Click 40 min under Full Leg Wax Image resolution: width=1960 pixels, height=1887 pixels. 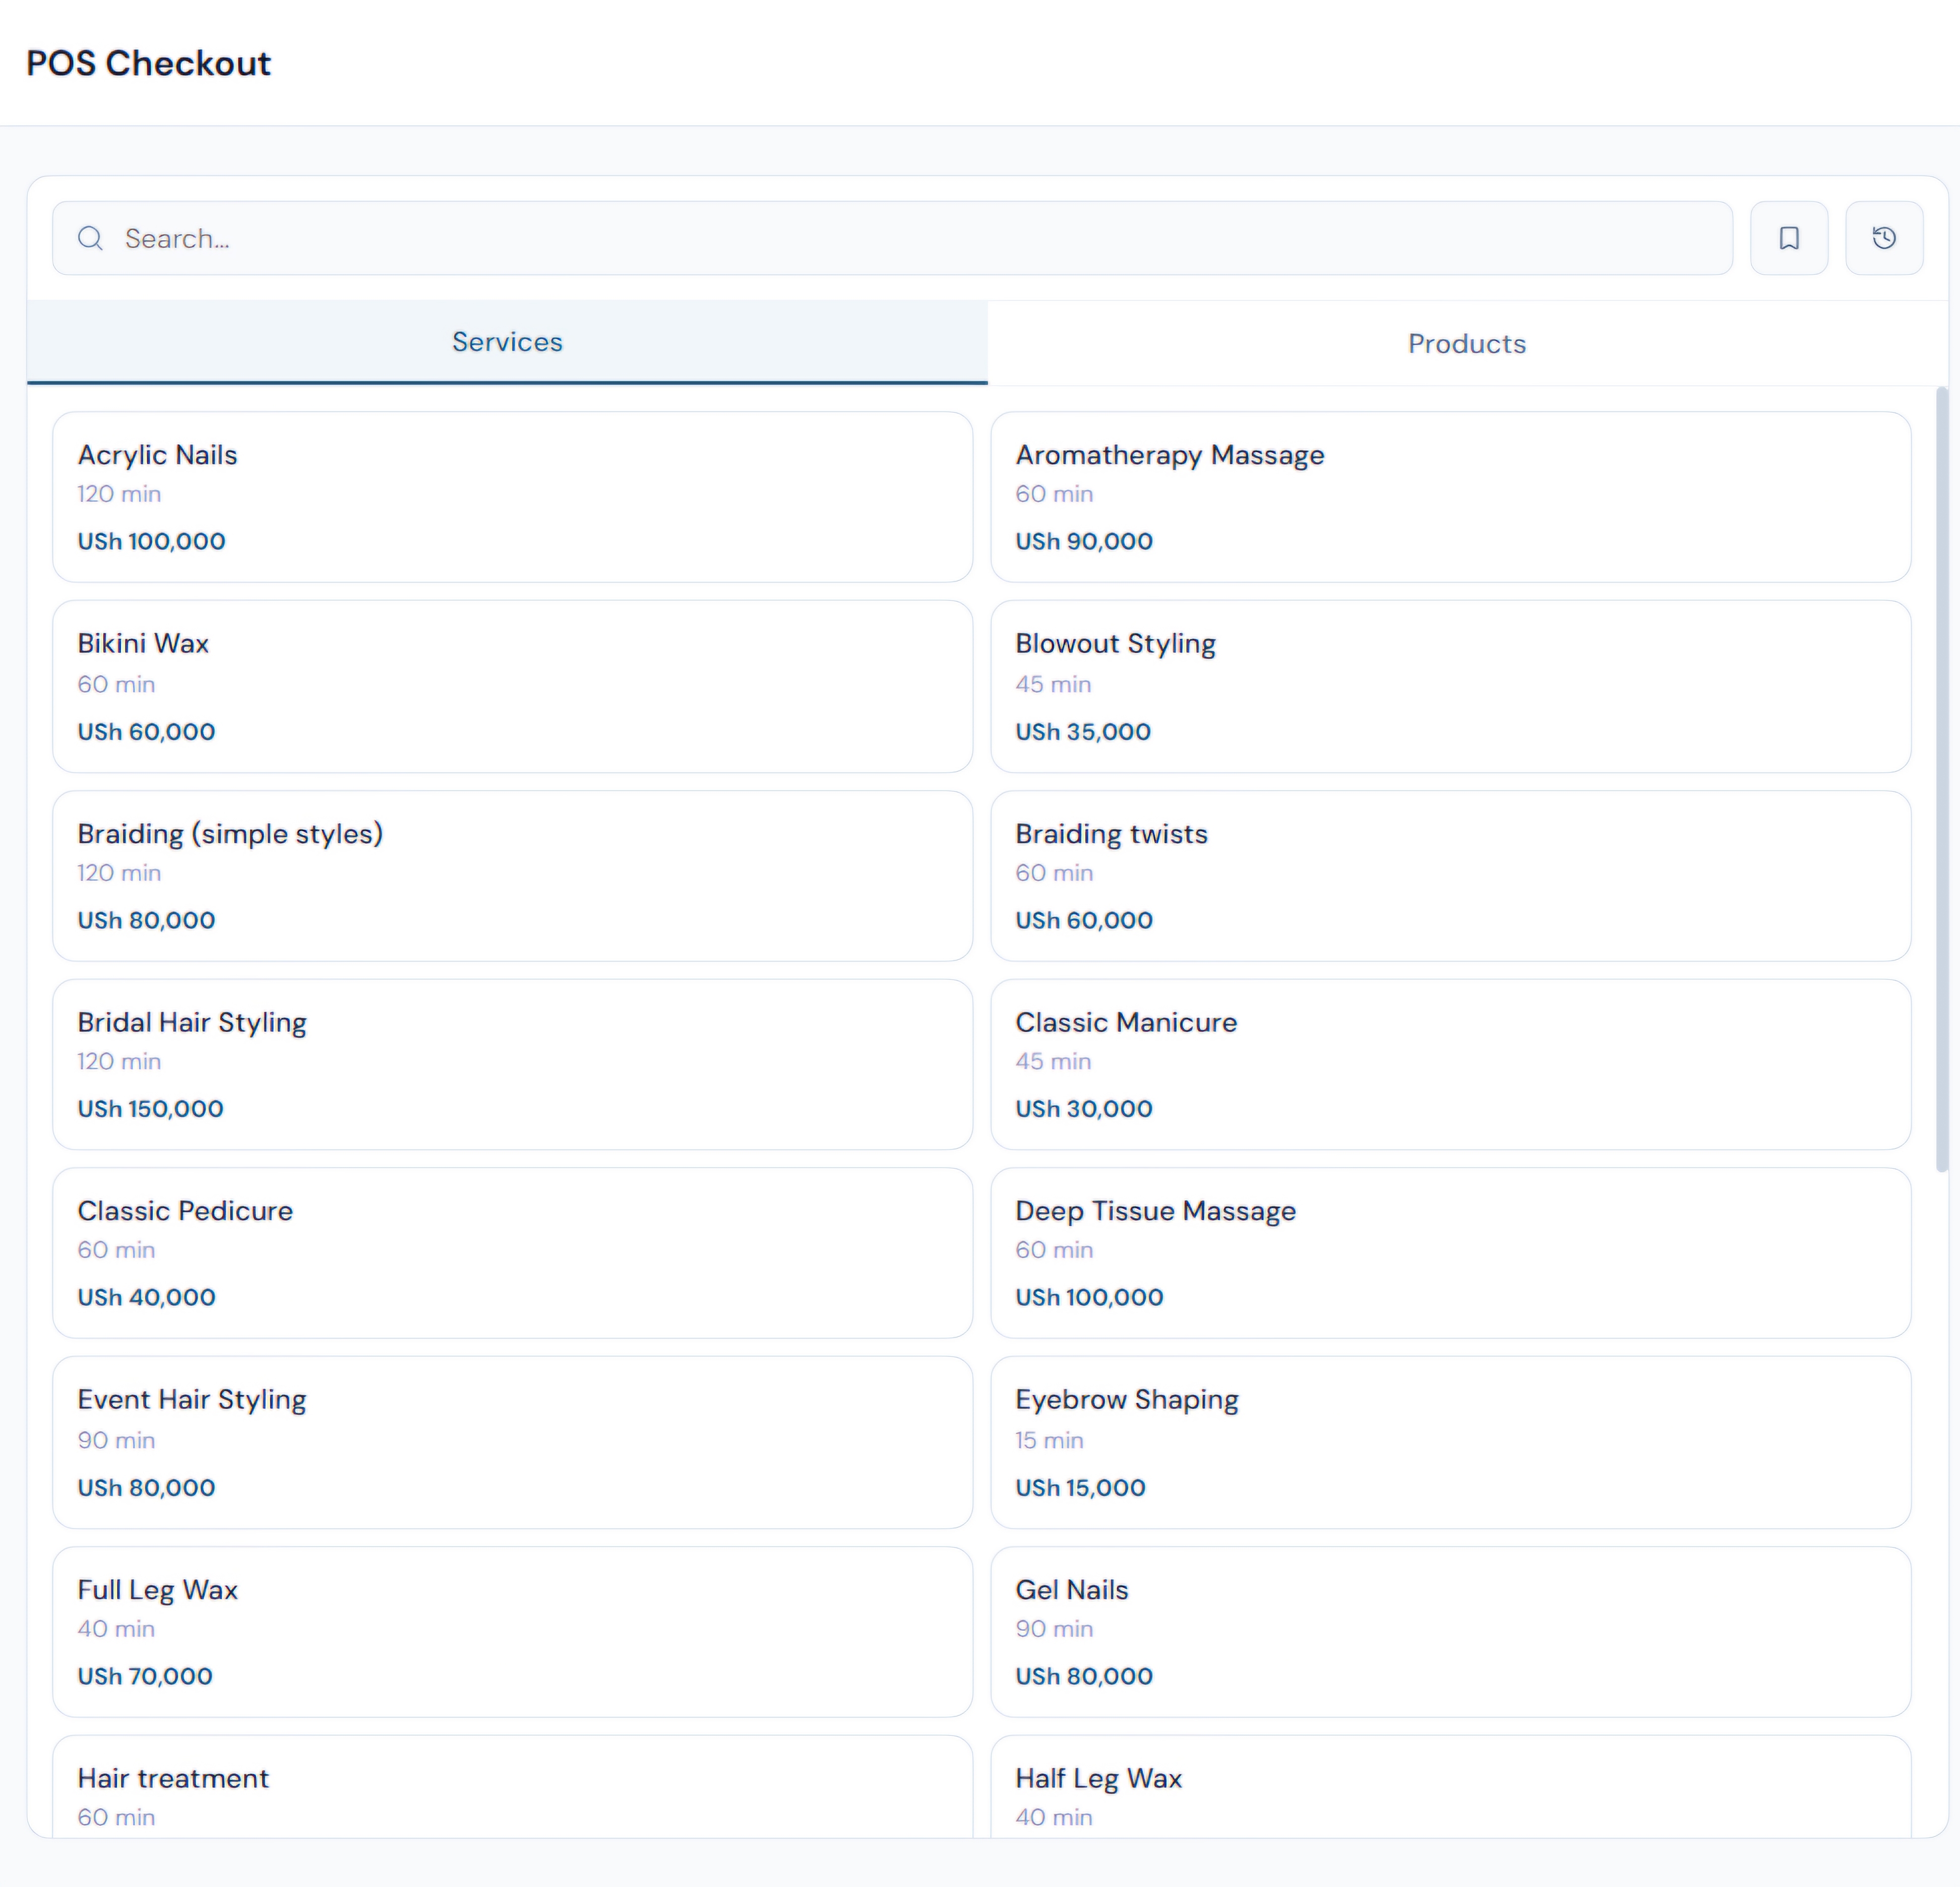point(116,1628)
